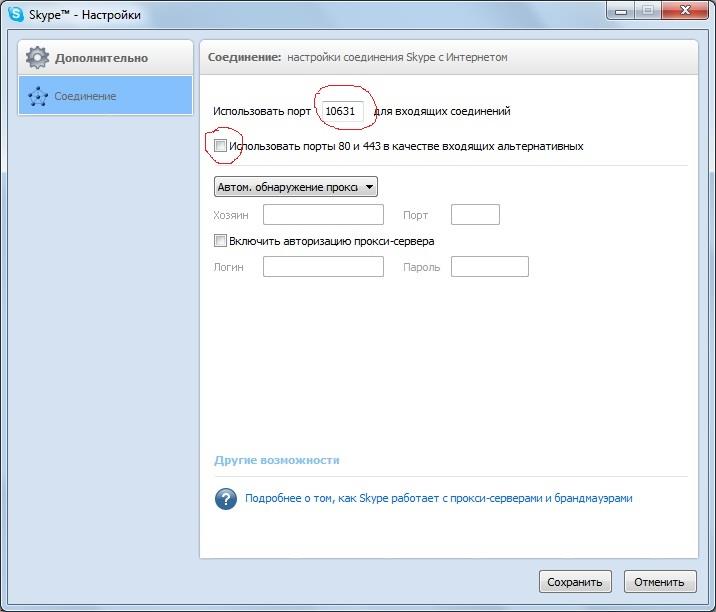Viewport: 716px width, 612px height.
Task: Click the Skype logo in the title bar
Action: 15,14
